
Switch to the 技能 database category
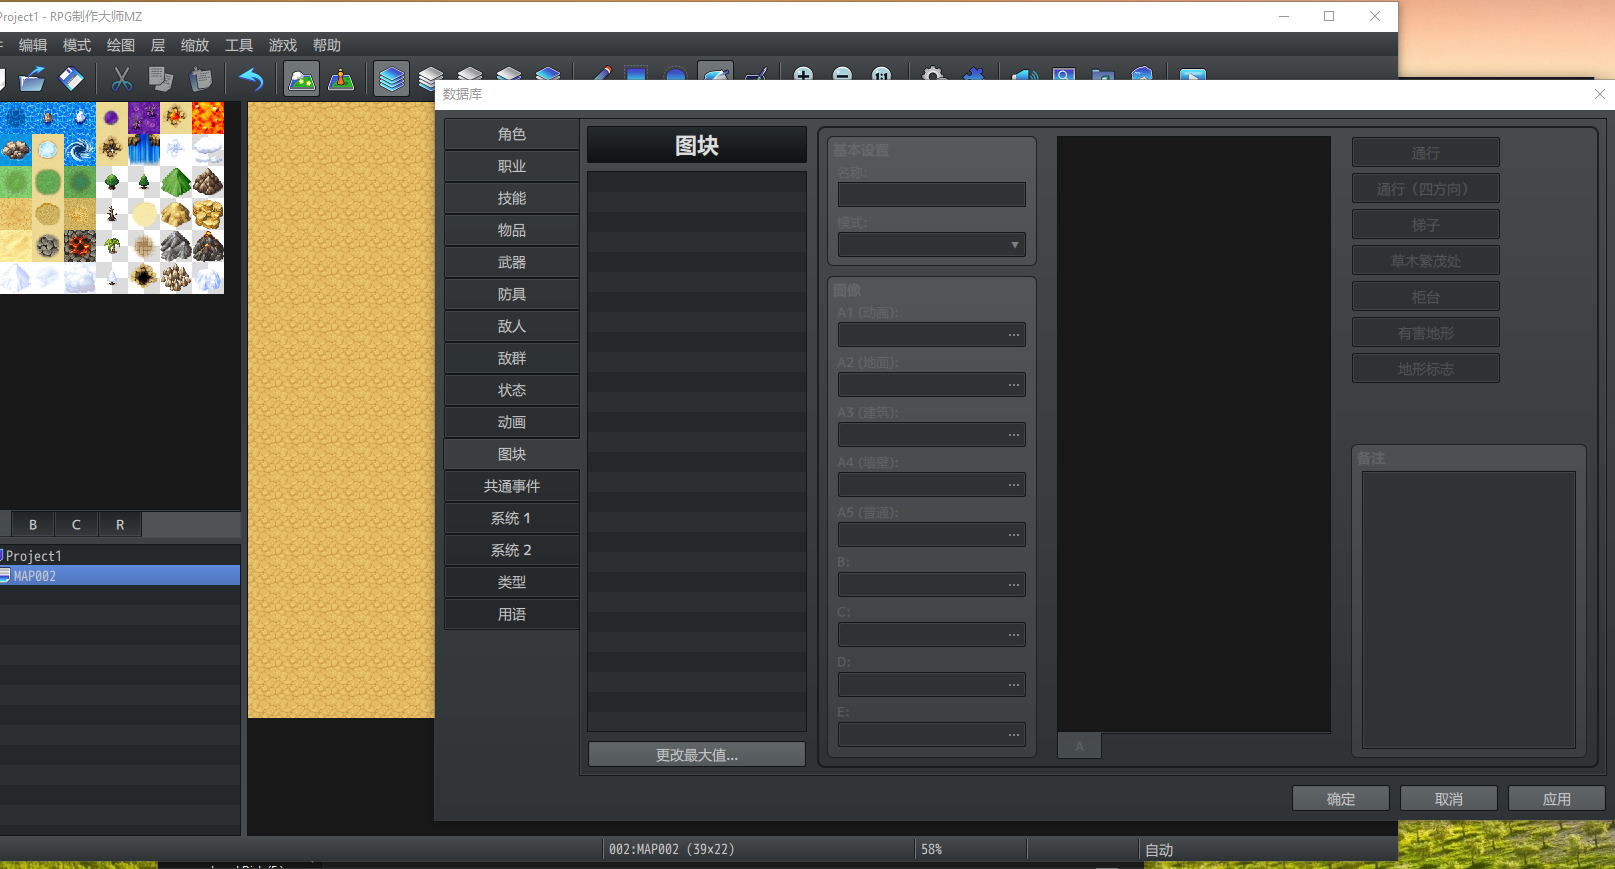(x=512, y=198)
